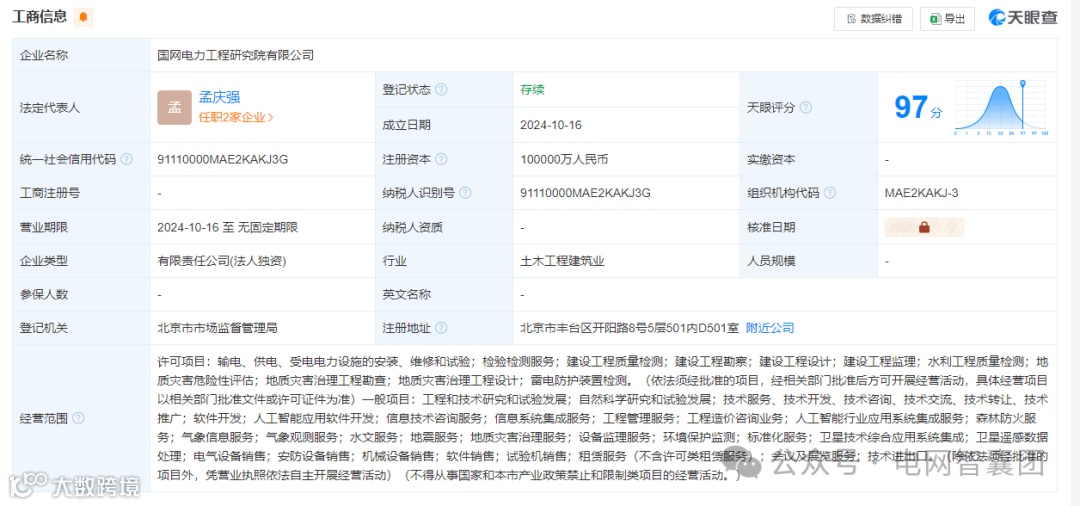Image resolution: width=1080 pixels, height=506 pixels.
Task: Select company name 国网电力工程研究院有限公司
Action: coord(236,55)
